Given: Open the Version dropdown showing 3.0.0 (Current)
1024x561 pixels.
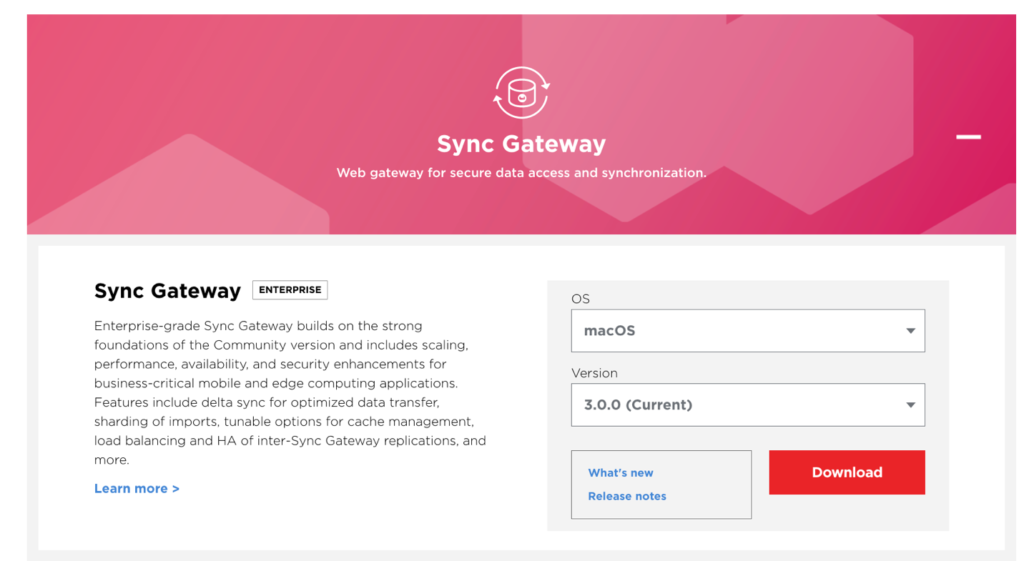Looking at the screenshot, I should (x=748, y=405).
